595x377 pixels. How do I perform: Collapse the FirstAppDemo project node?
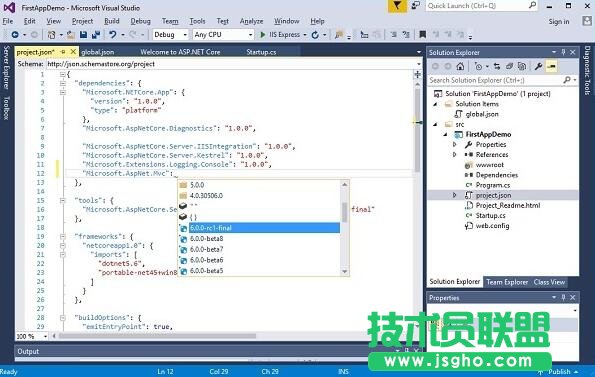point(445,134)
